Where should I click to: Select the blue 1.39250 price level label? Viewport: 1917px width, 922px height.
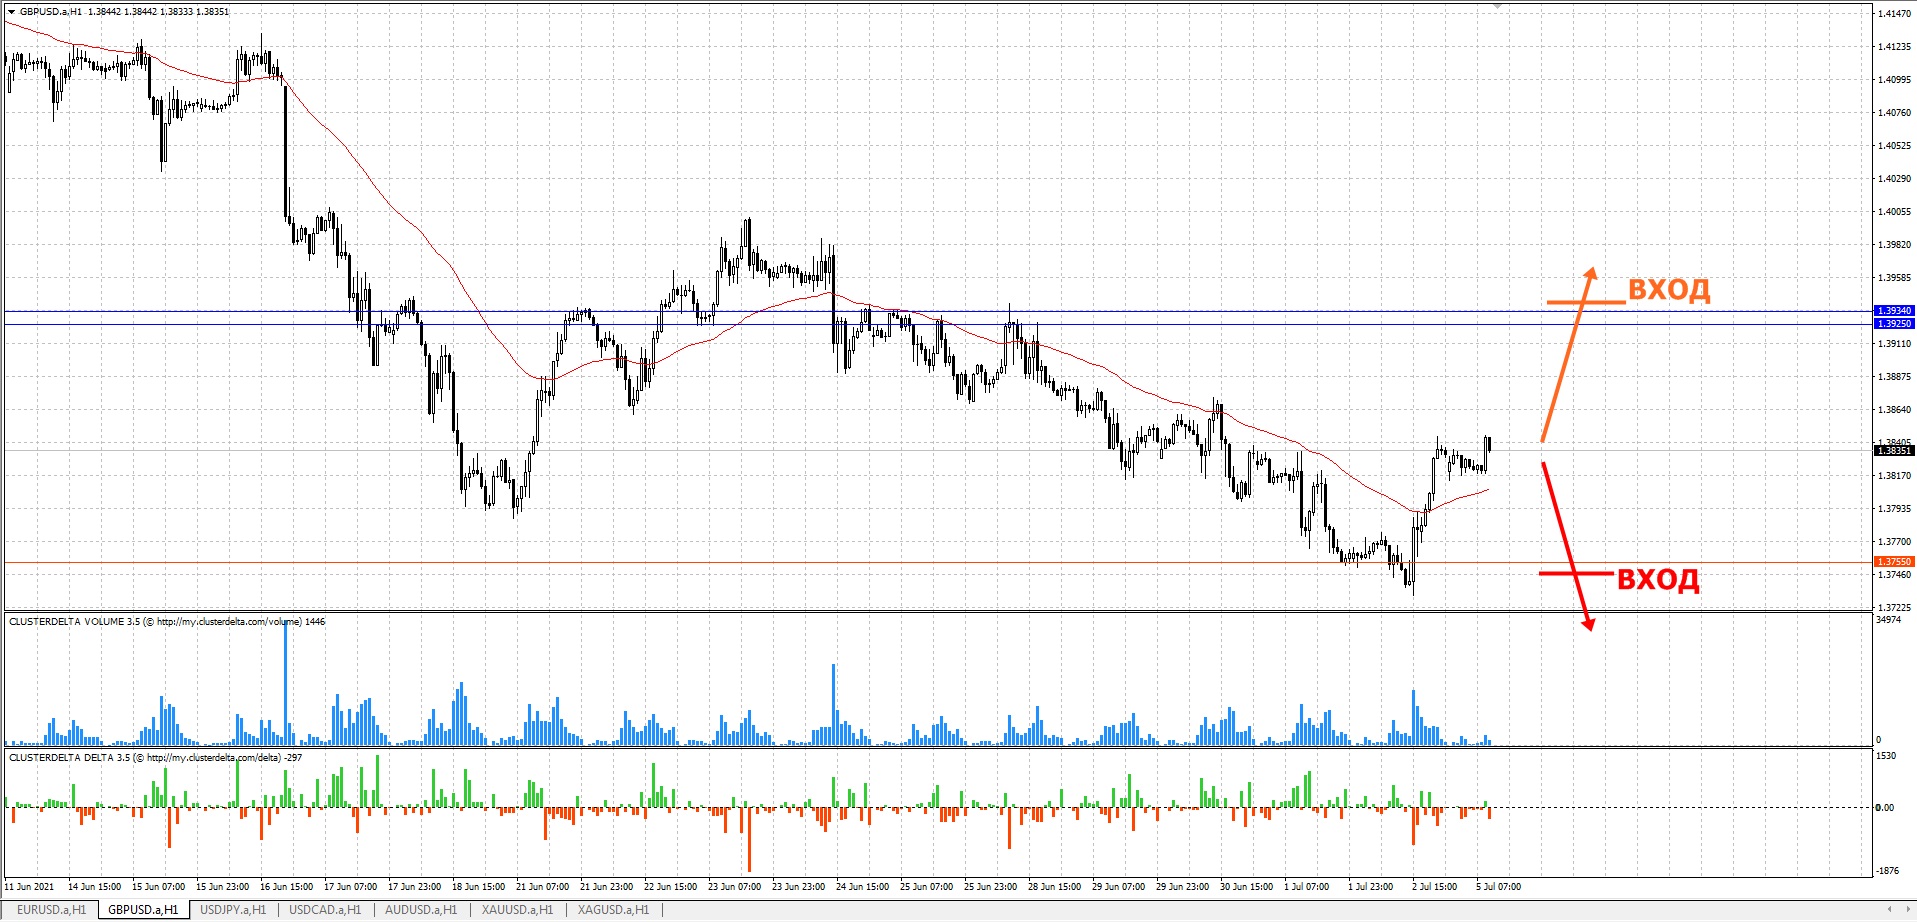pyautogui.click(x=1893, y=324)
